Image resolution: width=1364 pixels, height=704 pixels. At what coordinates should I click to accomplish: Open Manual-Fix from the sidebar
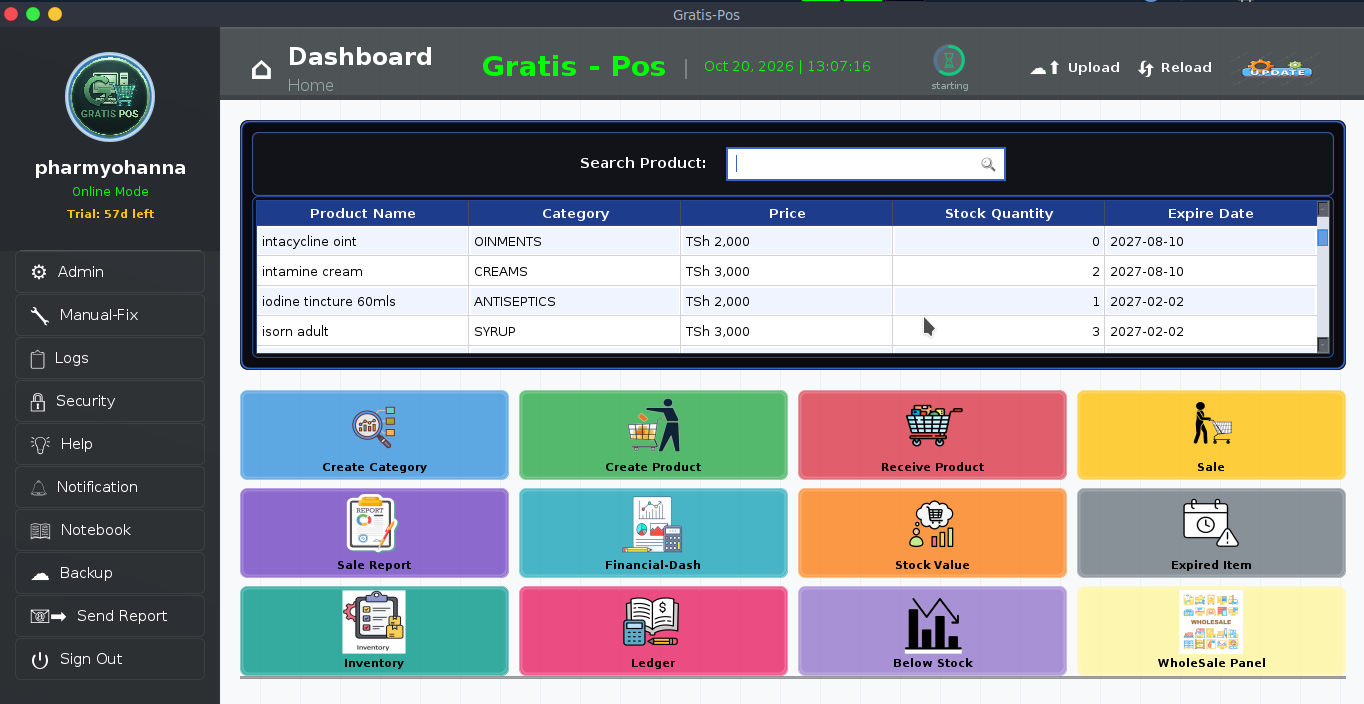[110, 315]
